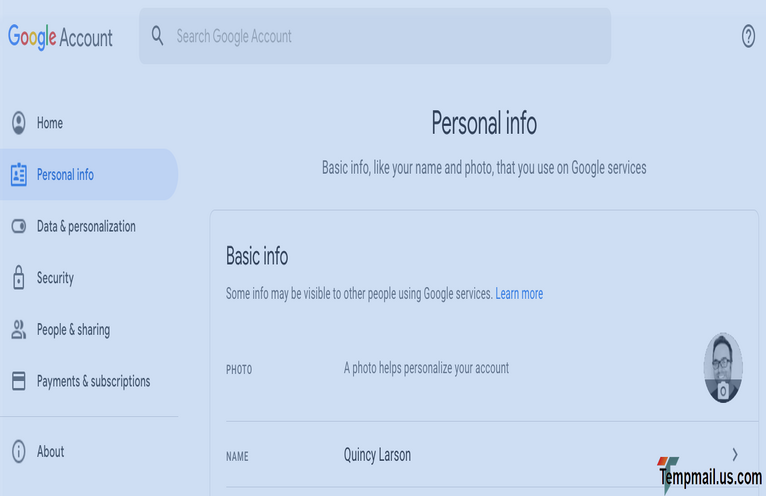Click the profile photo thumbnail
This screenshot has width=766, height=496.
722,368
